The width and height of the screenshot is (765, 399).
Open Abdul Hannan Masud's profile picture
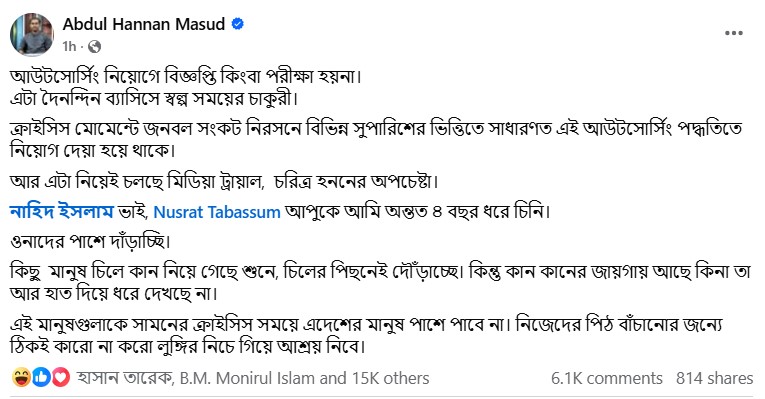pos(32,35)
